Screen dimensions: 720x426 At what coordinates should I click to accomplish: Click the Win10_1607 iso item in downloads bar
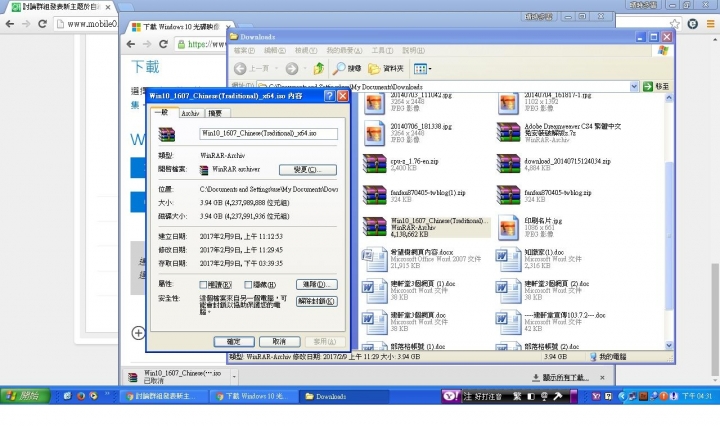tap(178, 377)
